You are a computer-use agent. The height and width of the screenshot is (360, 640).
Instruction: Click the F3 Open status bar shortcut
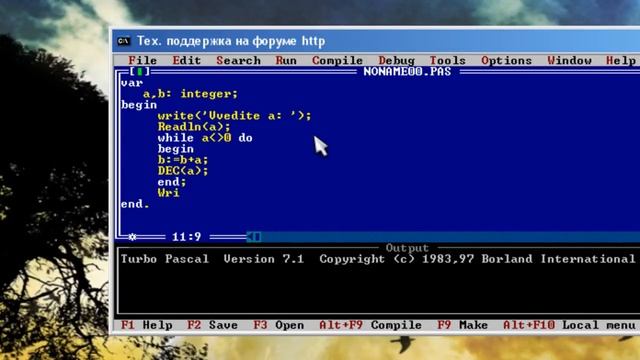pyautogui.click(x=279, y=325)
